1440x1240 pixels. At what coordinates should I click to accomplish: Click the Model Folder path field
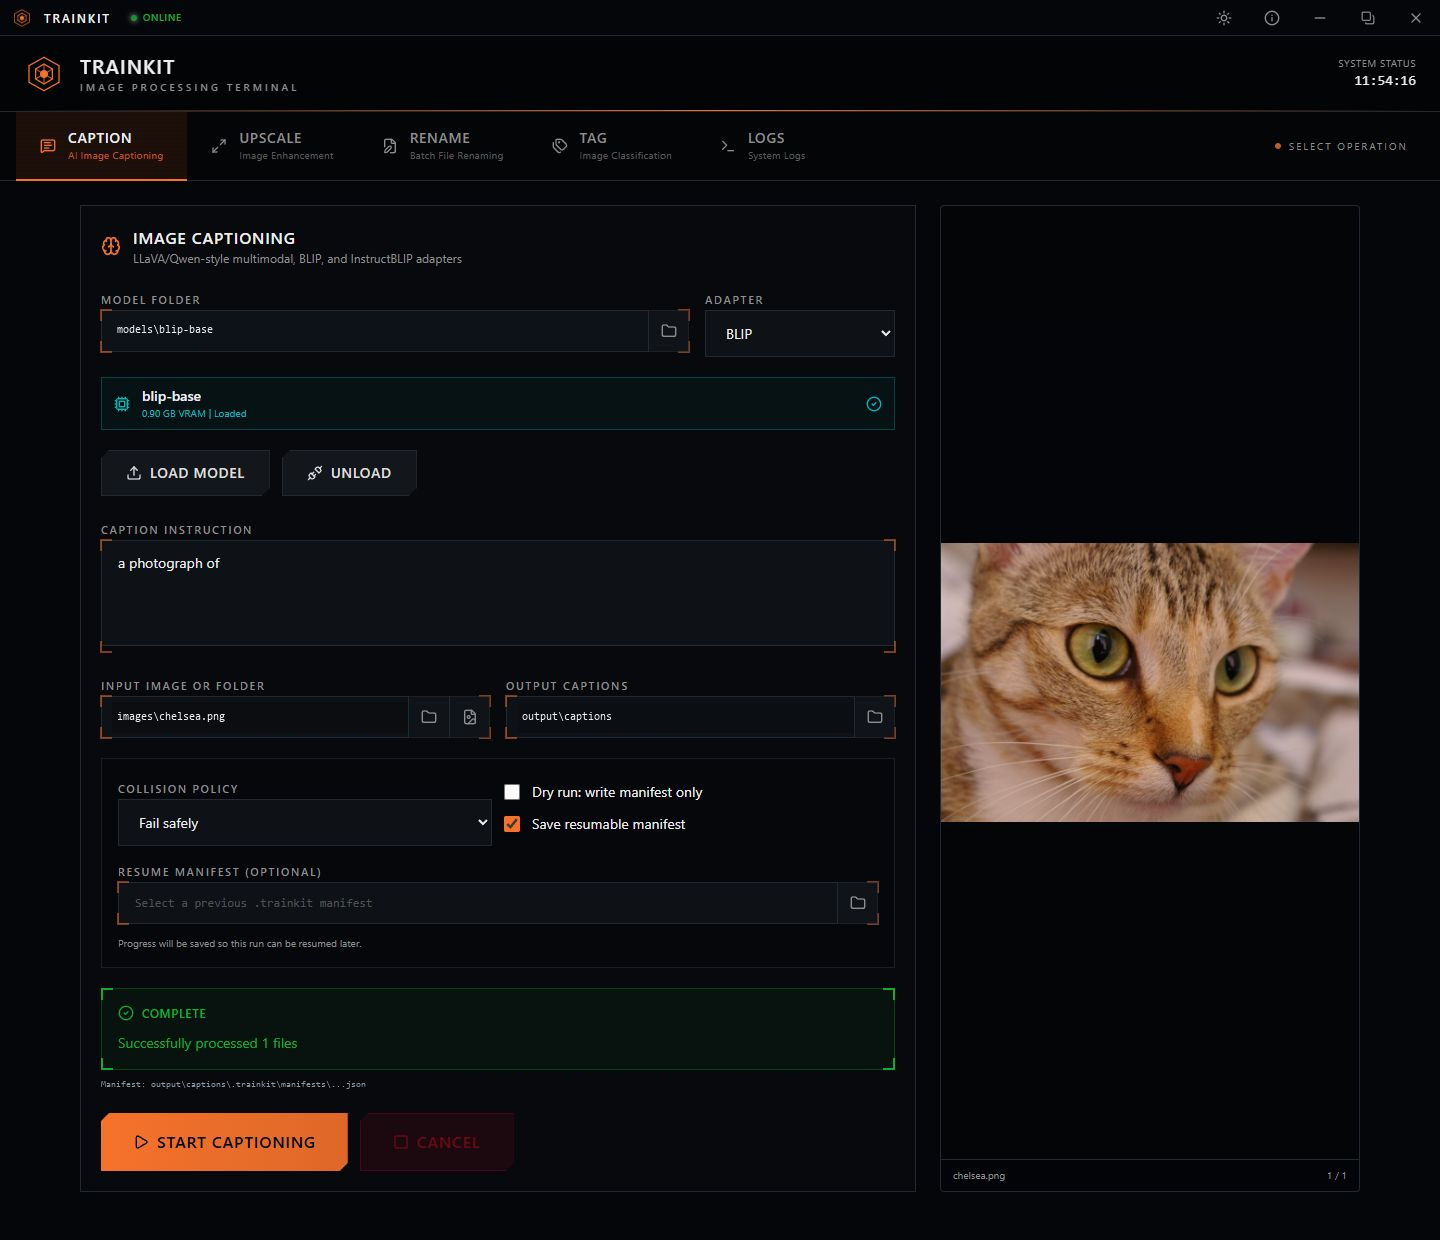coord(375,331)
